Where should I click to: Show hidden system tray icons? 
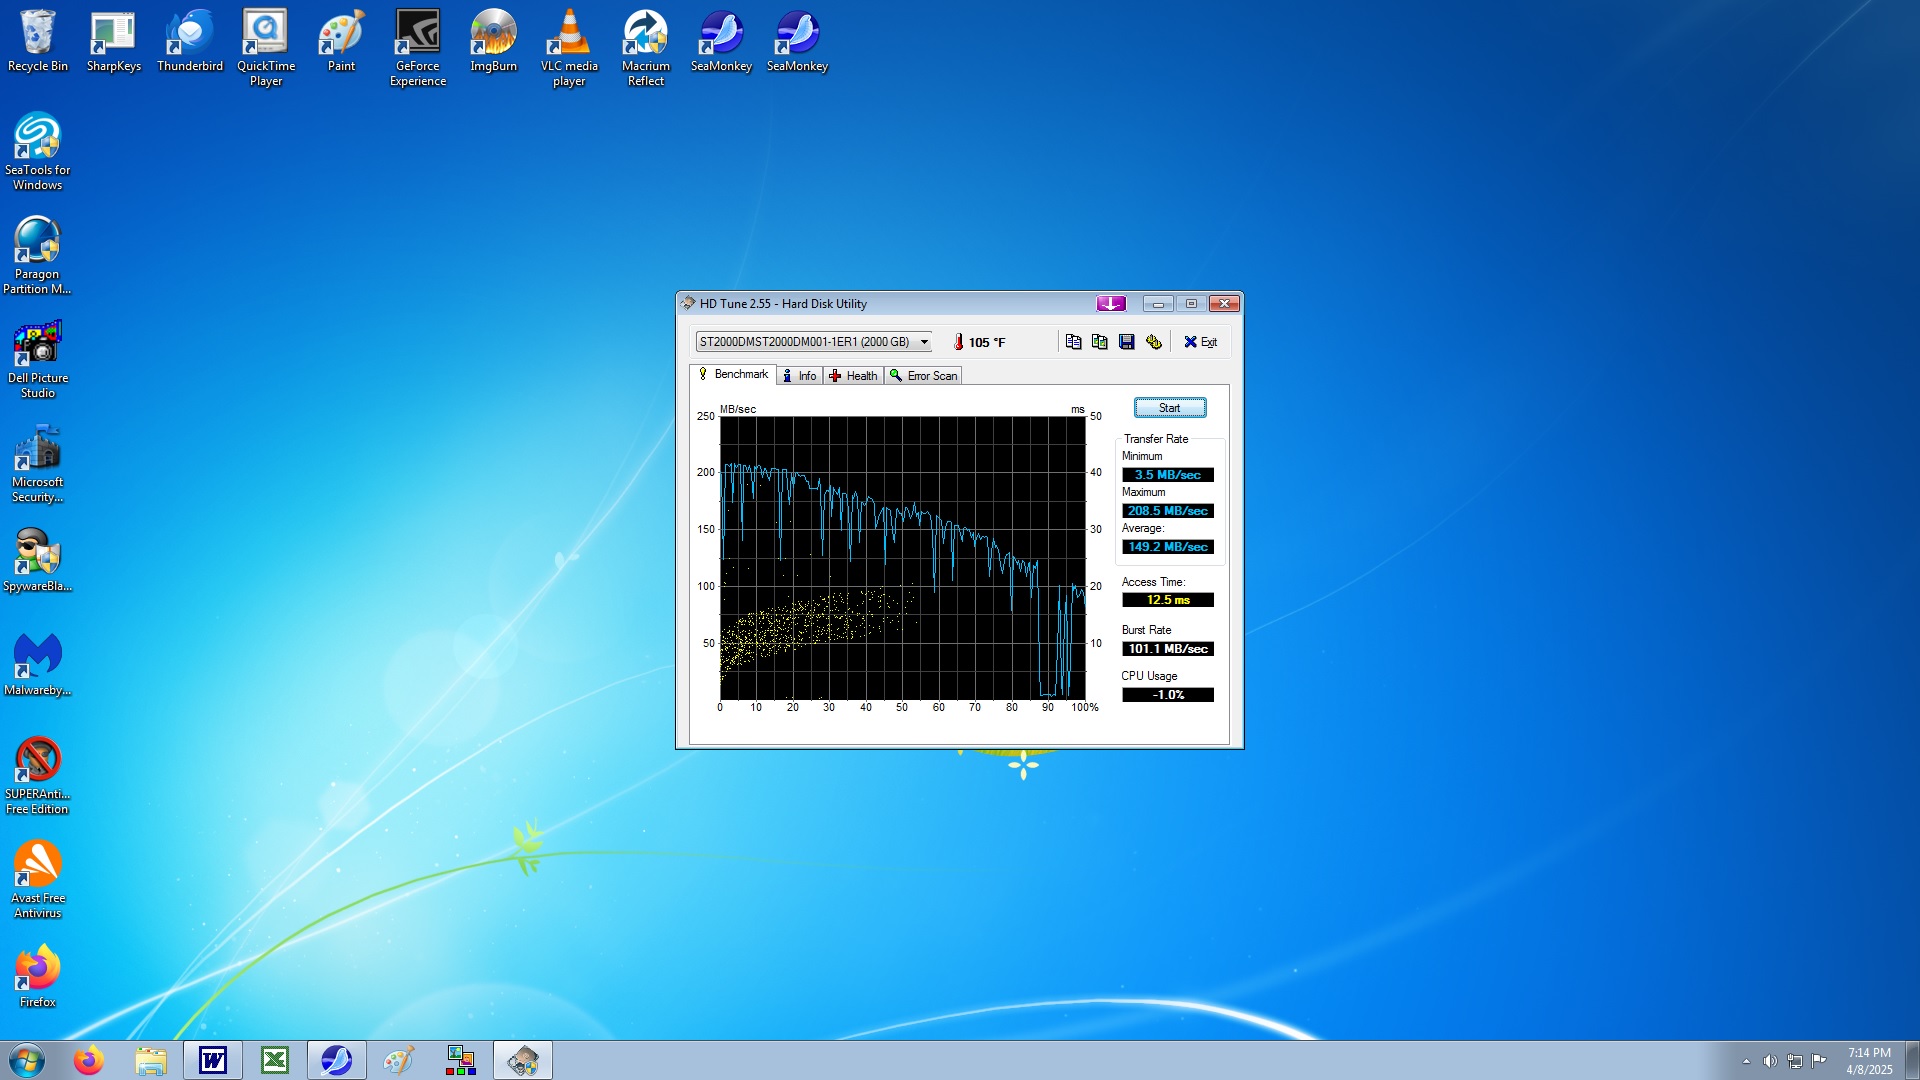click(1746, 1061)
